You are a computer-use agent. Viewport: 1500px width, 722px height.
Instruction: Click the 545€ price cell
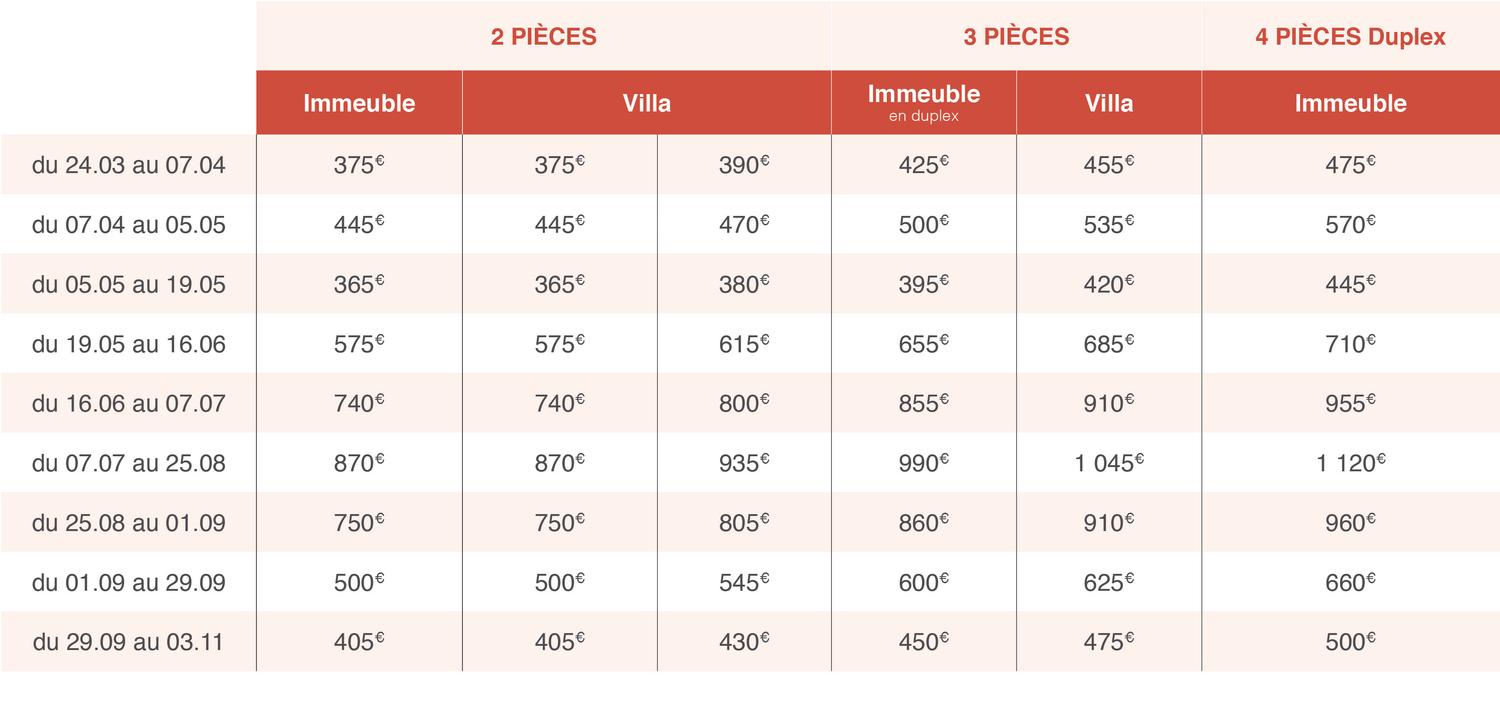point(744,582)
